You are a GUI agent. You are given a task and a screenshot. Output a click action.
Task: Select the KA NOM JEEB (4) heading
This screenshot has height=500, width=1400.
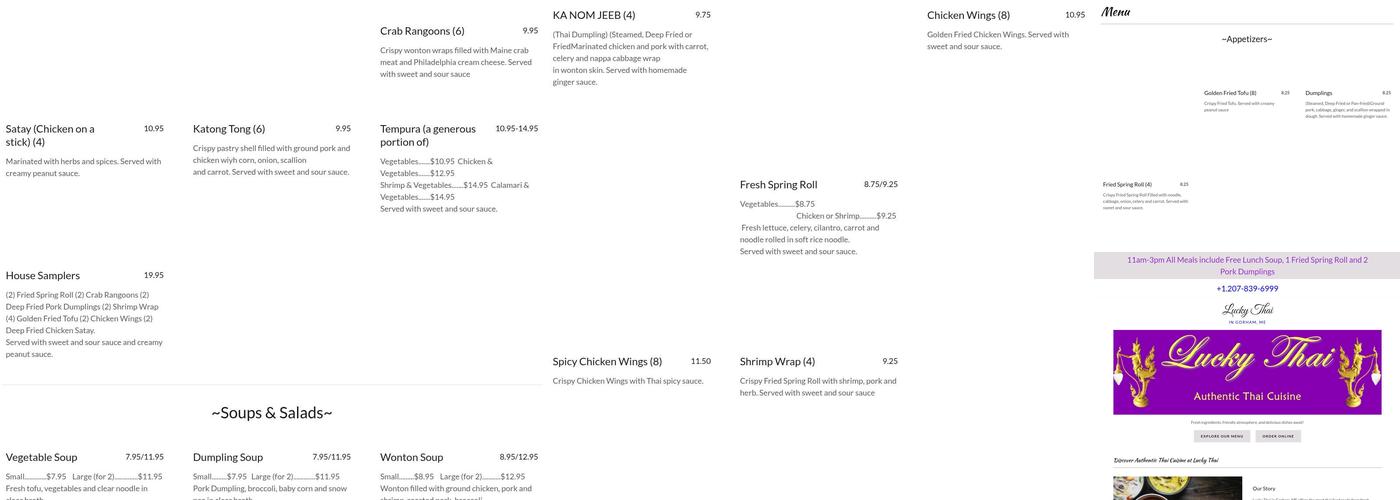click(x=594, y=15)
